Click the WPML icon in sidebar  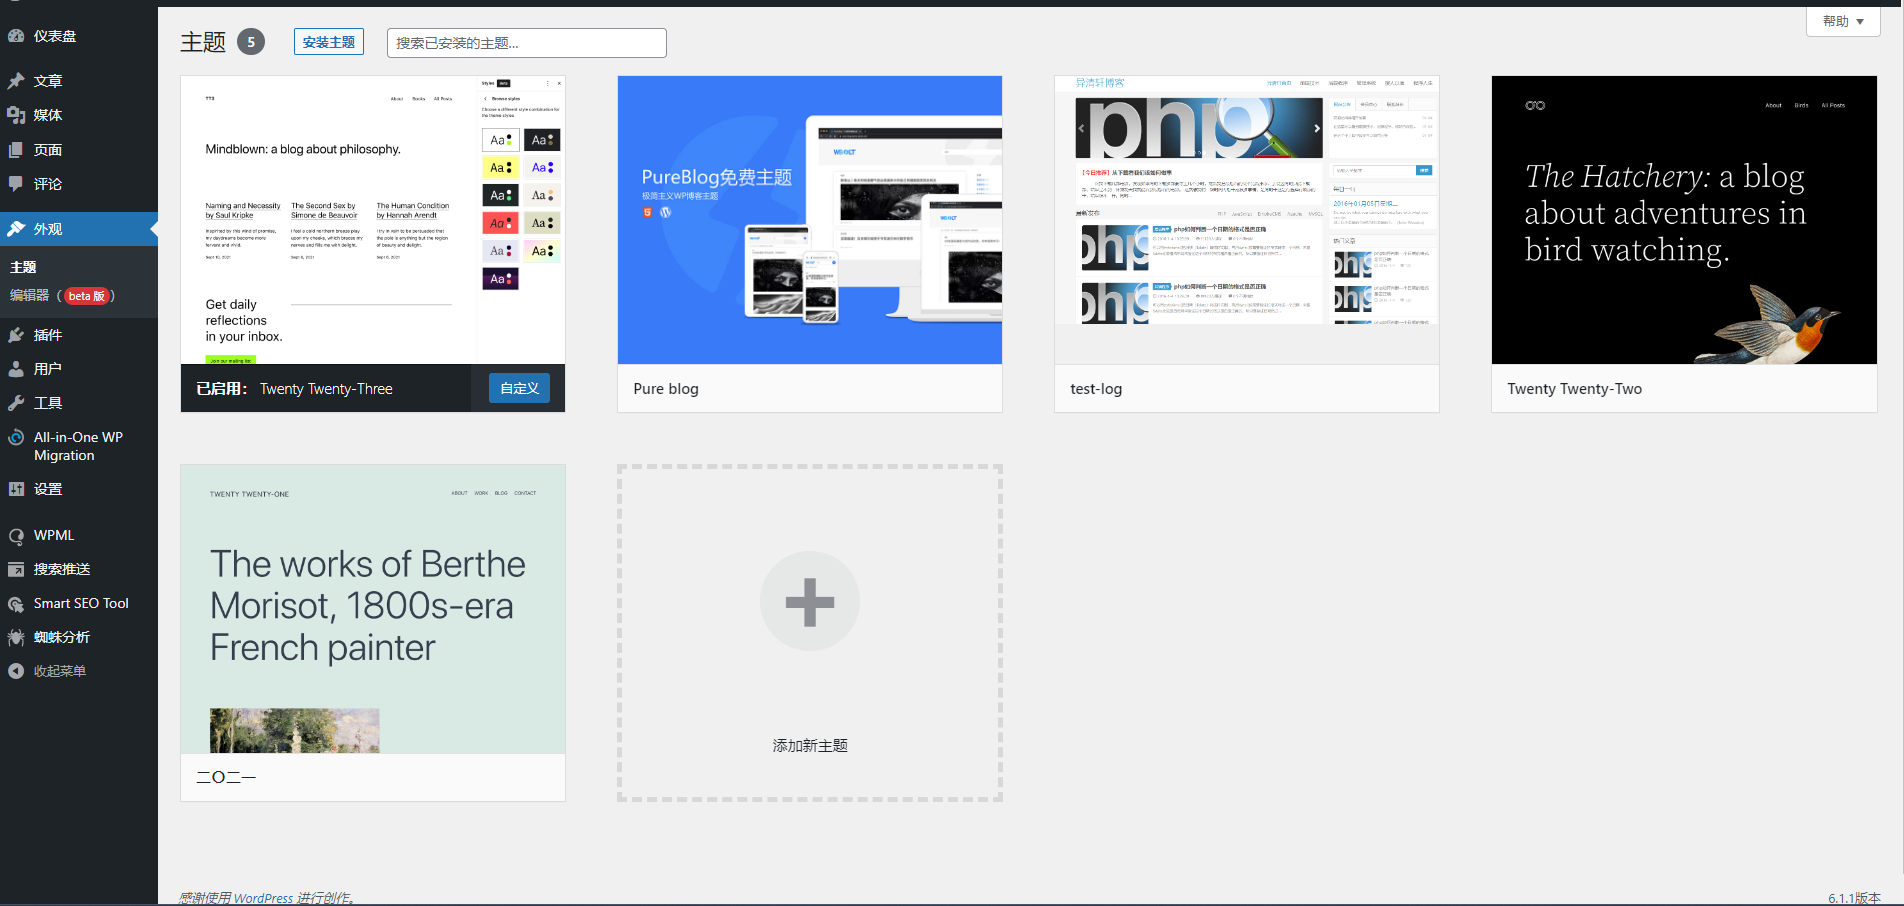pos(16,535)
